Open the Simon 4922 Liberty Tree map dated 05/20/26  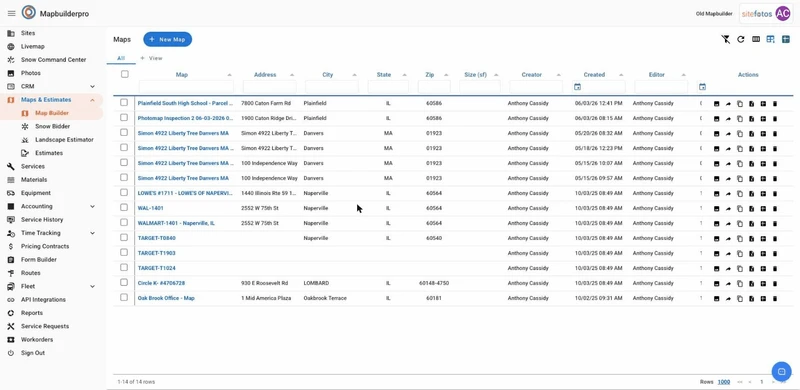pyautogui.click(x=183, y=133)
